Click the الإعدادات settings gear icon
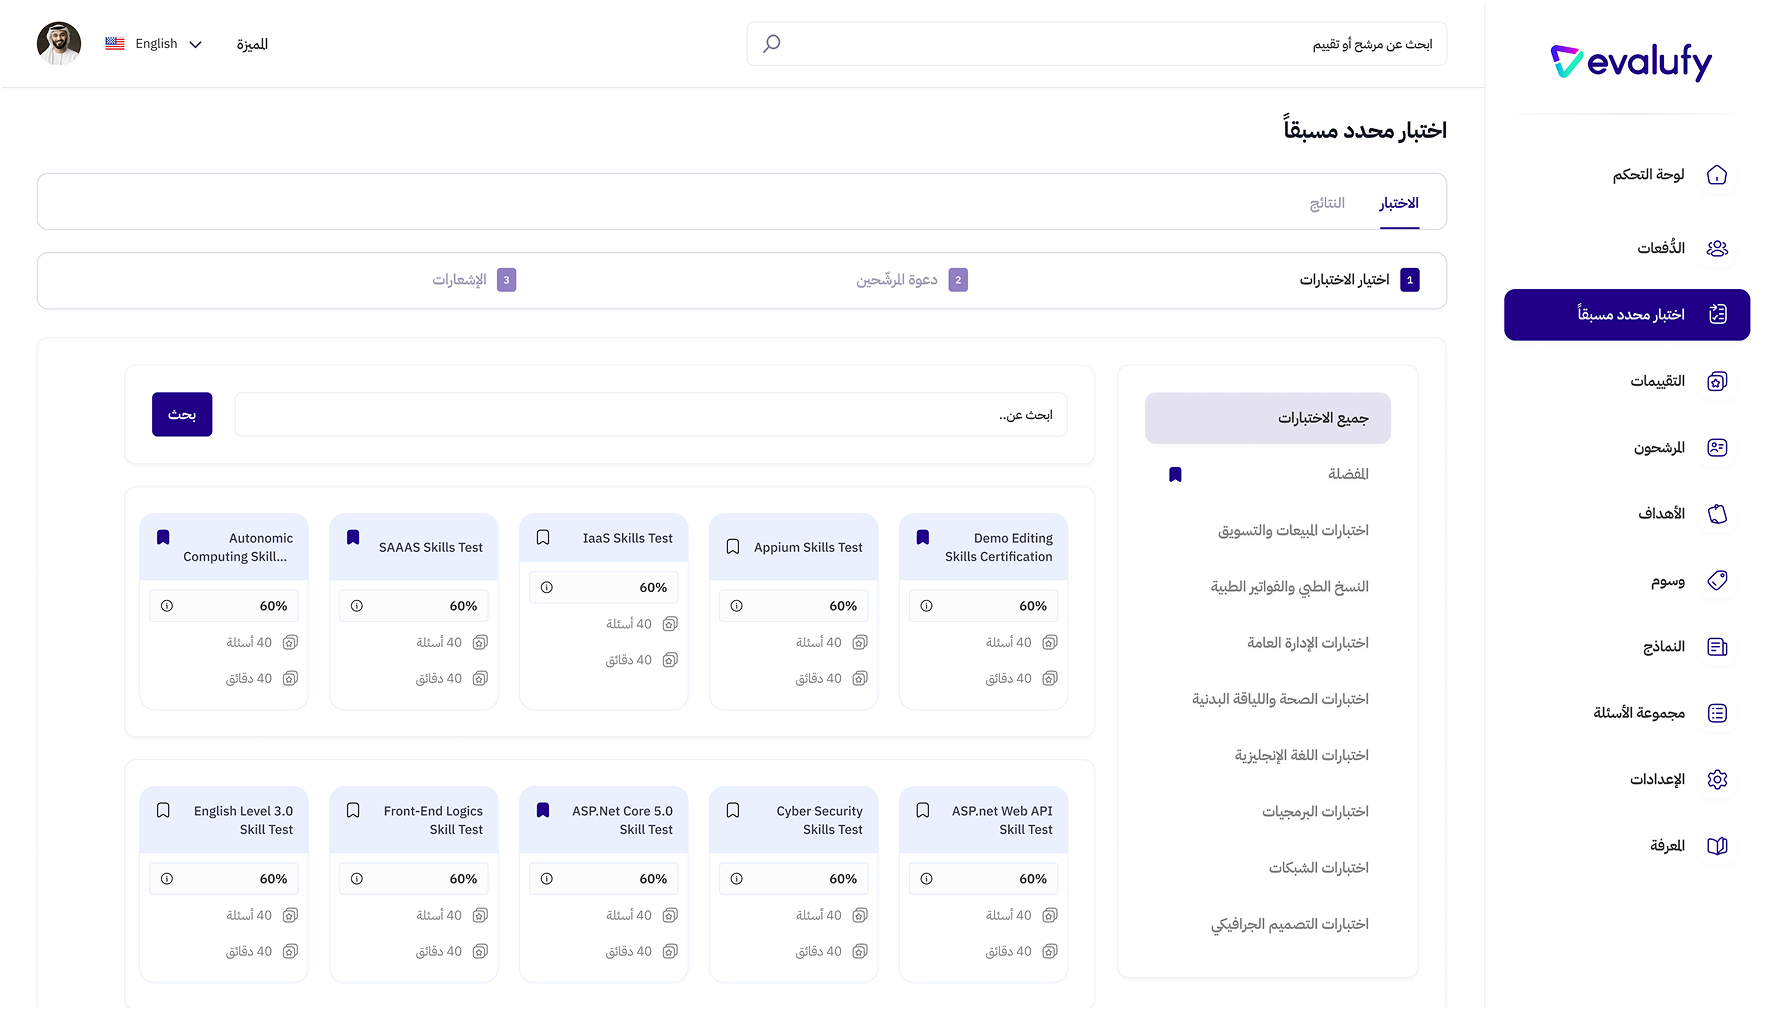The width and height of the screenshot is (1770, 1010). [x=1718, y=779]
